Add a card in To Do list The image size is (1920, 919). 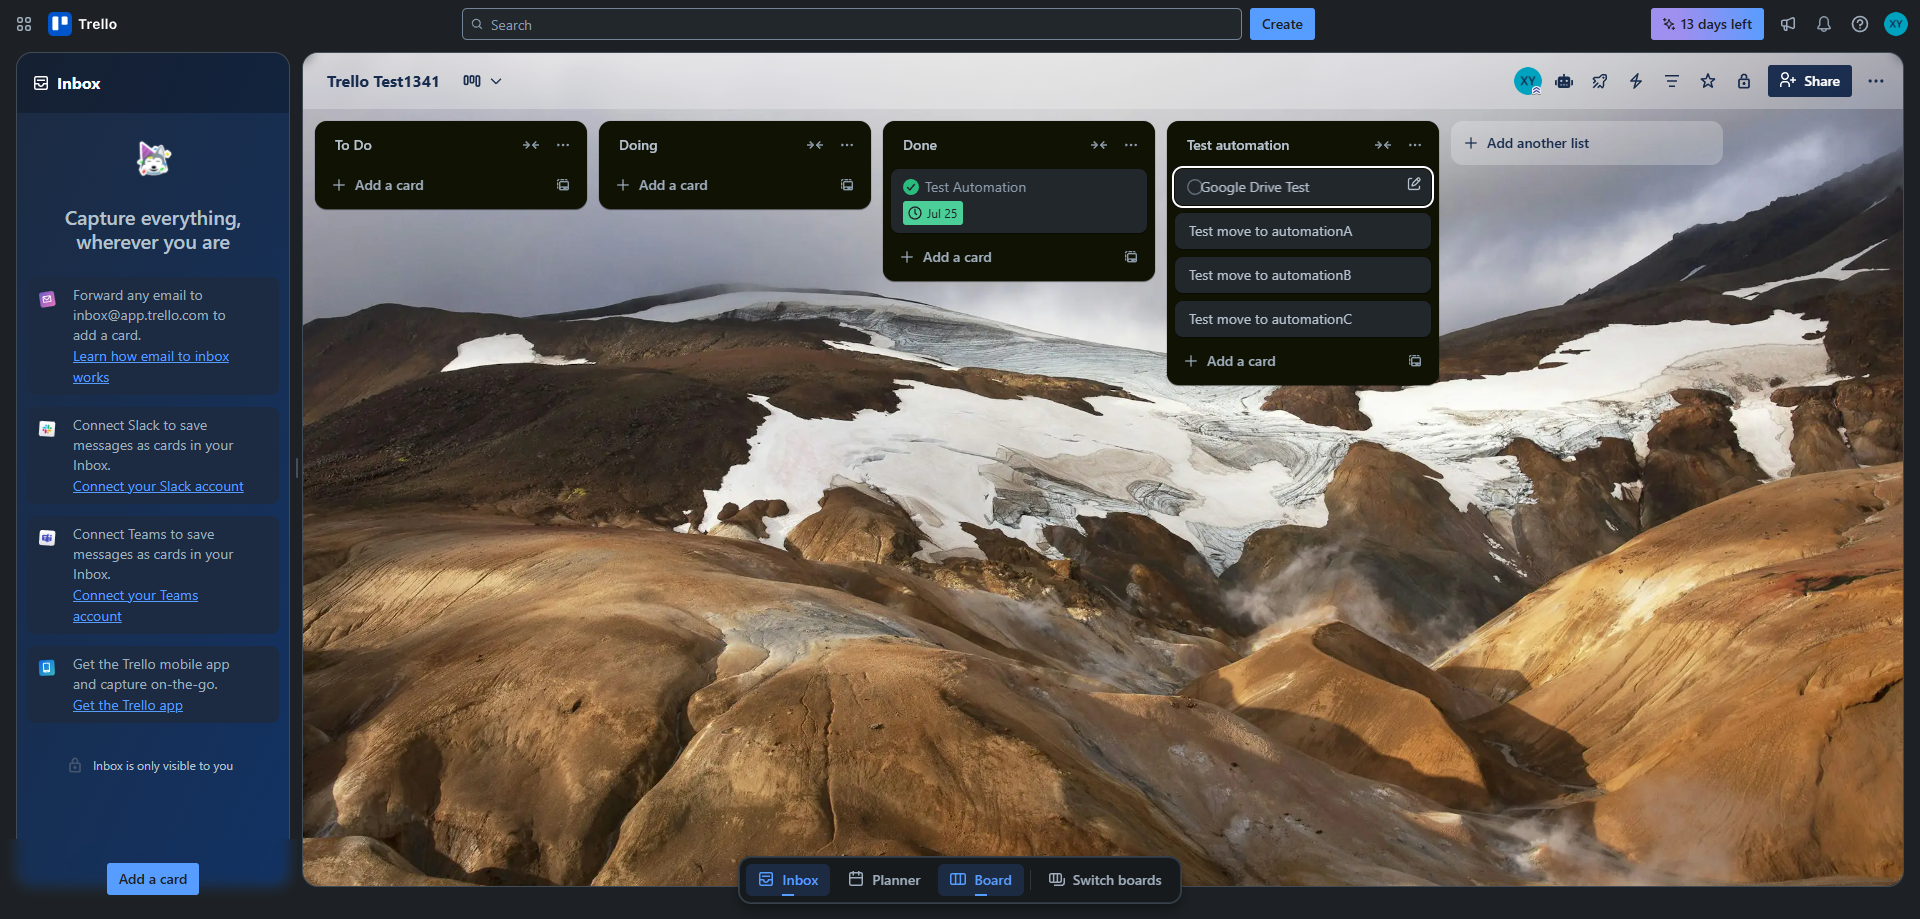435,185
